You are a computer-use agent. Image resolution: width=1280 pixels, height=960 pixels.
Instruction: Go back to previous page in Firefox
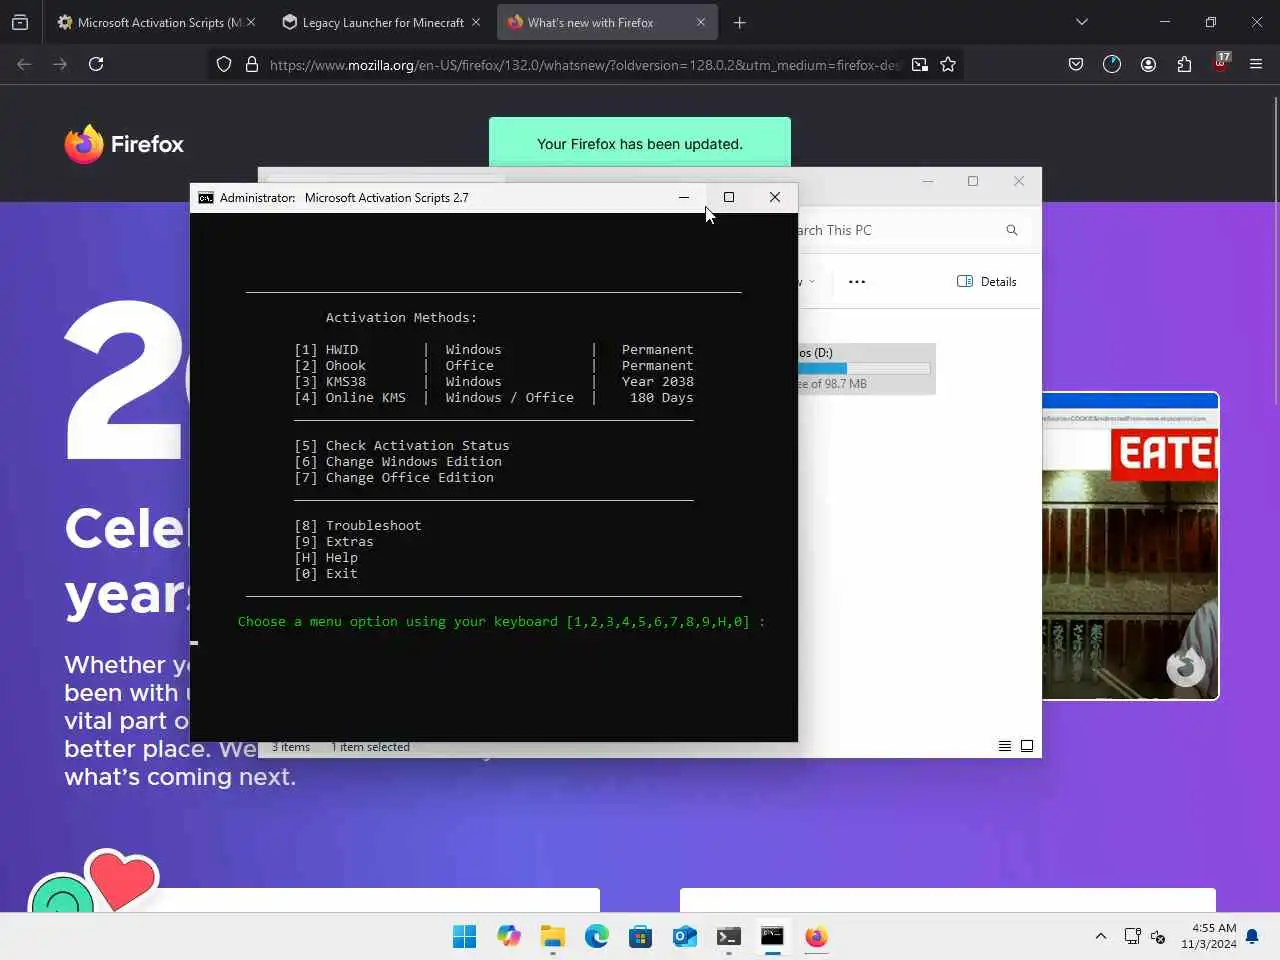[24, 64]
